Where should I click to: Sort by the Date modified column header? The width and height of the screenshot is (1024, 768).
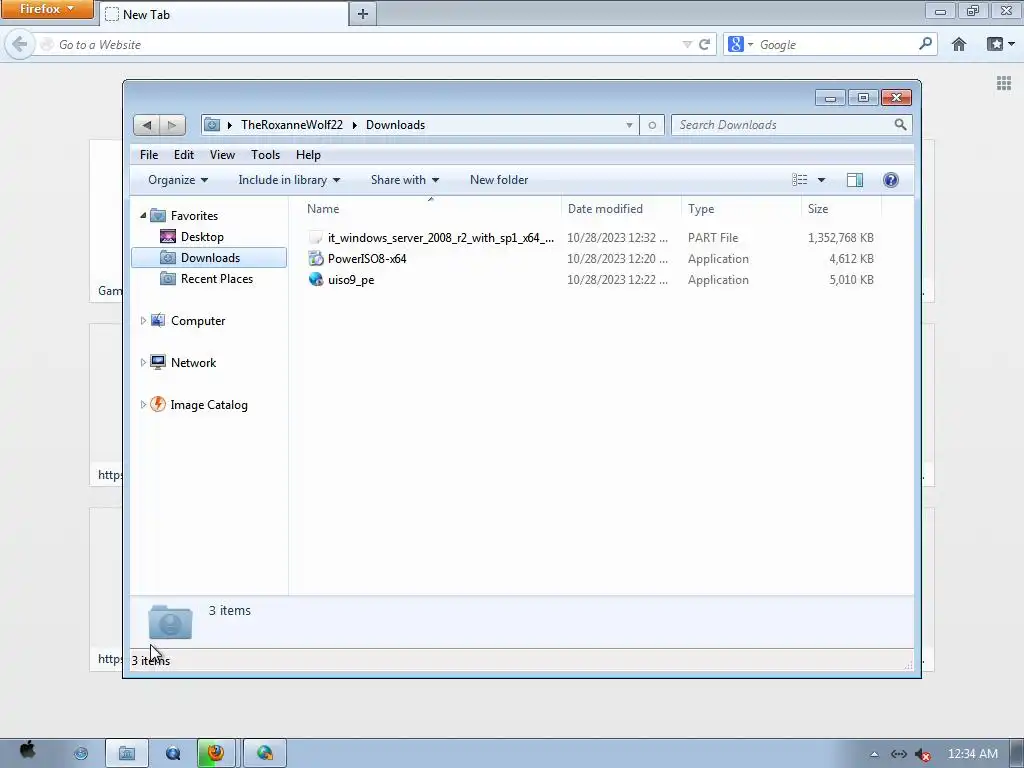click(620, 208)
